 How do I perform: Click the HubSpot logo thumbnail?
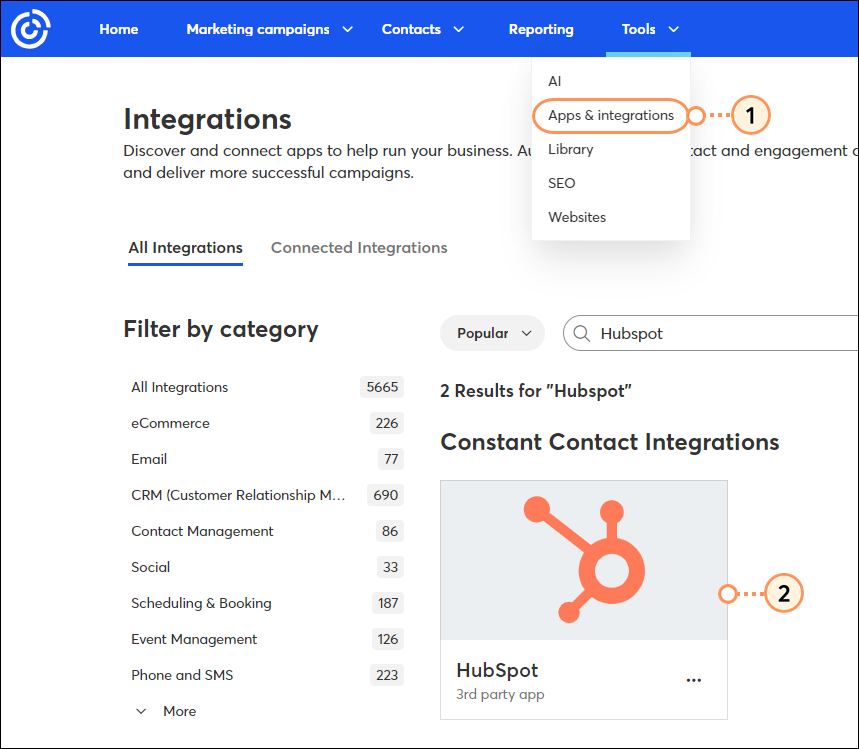tap(583, 560)
